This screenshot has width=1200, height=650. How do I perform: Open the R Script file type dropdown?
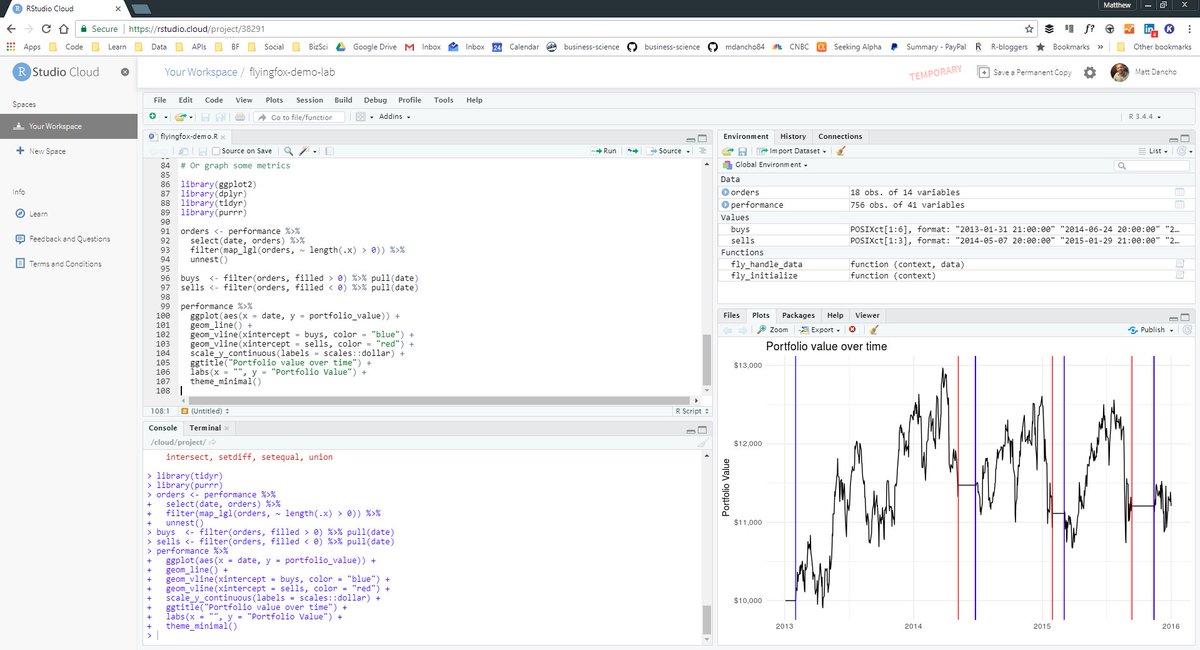692,411
